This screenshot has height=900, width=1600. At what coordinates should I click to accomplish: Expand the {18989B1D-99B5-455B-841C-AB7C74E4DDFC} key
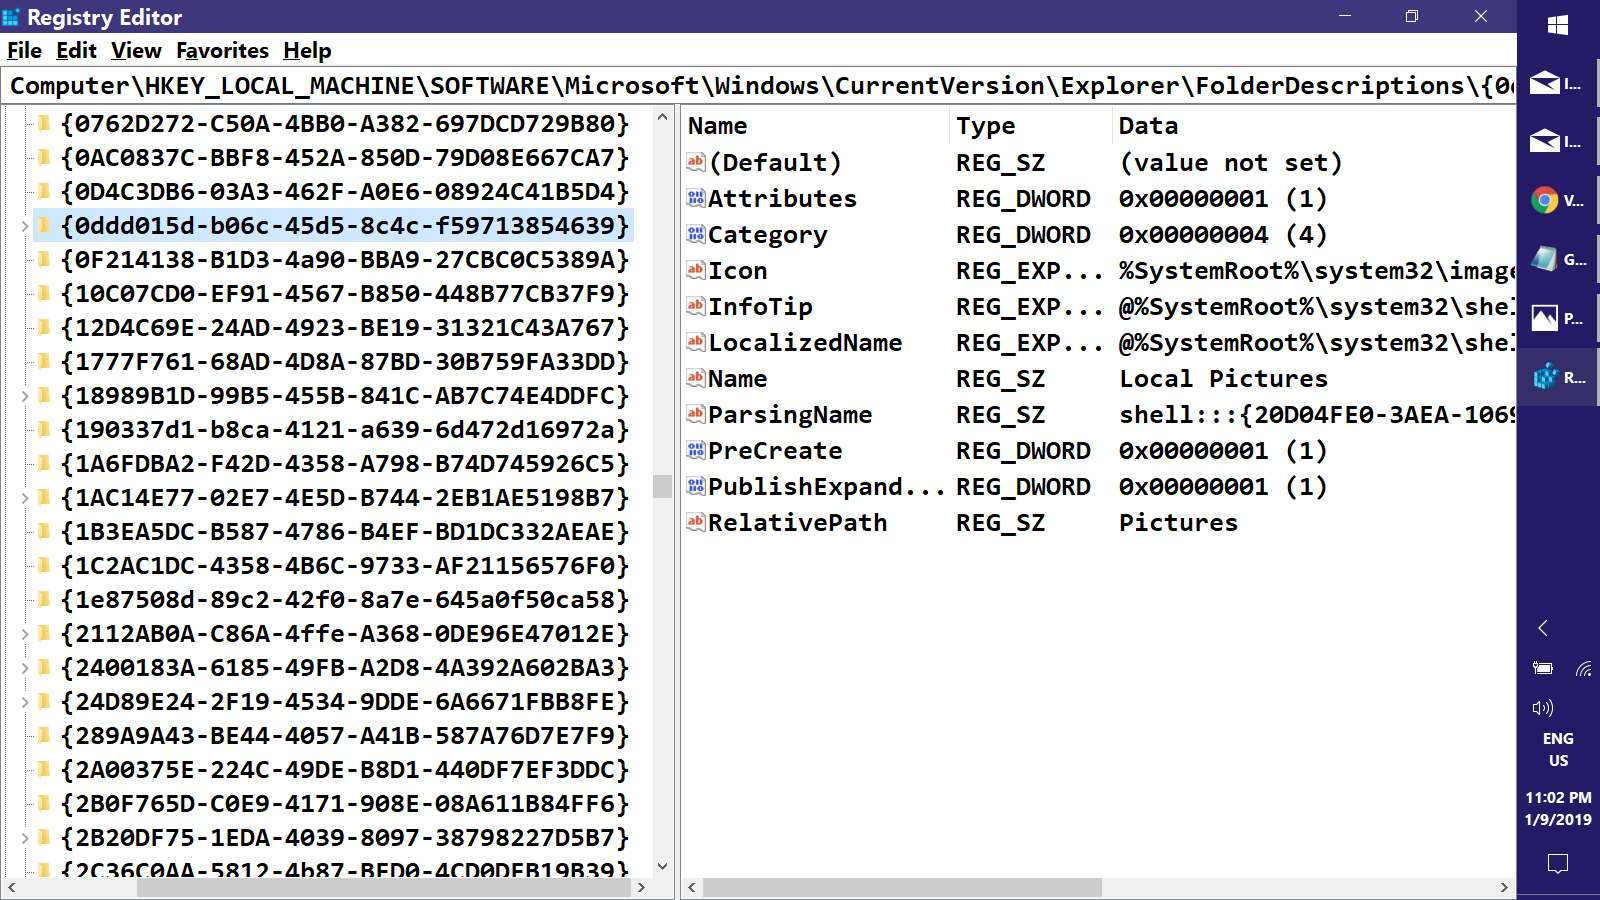[25, 396]
